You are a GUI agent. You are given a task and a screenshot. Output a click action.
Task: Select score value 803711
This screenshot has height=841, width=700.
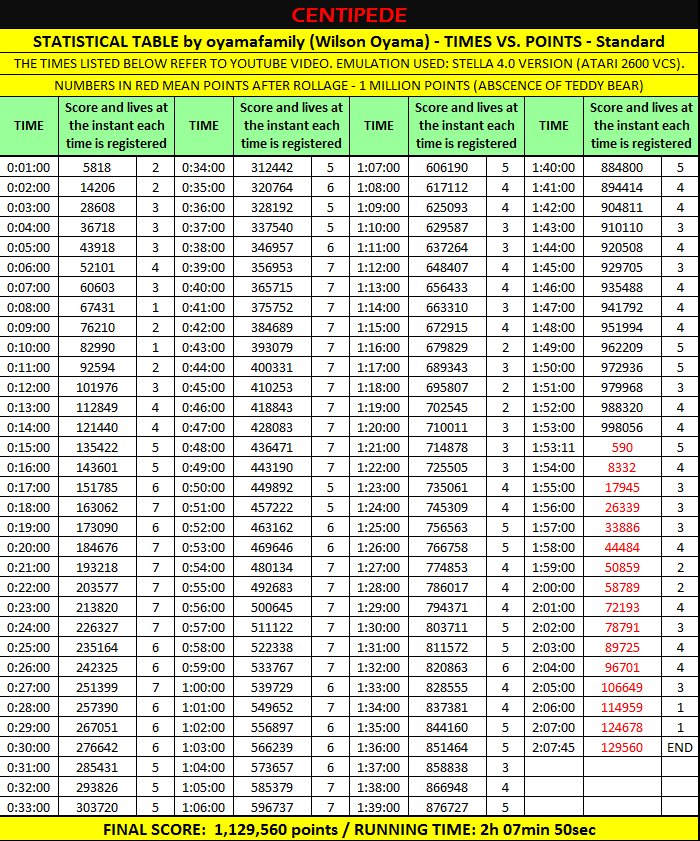click(447, 627)
